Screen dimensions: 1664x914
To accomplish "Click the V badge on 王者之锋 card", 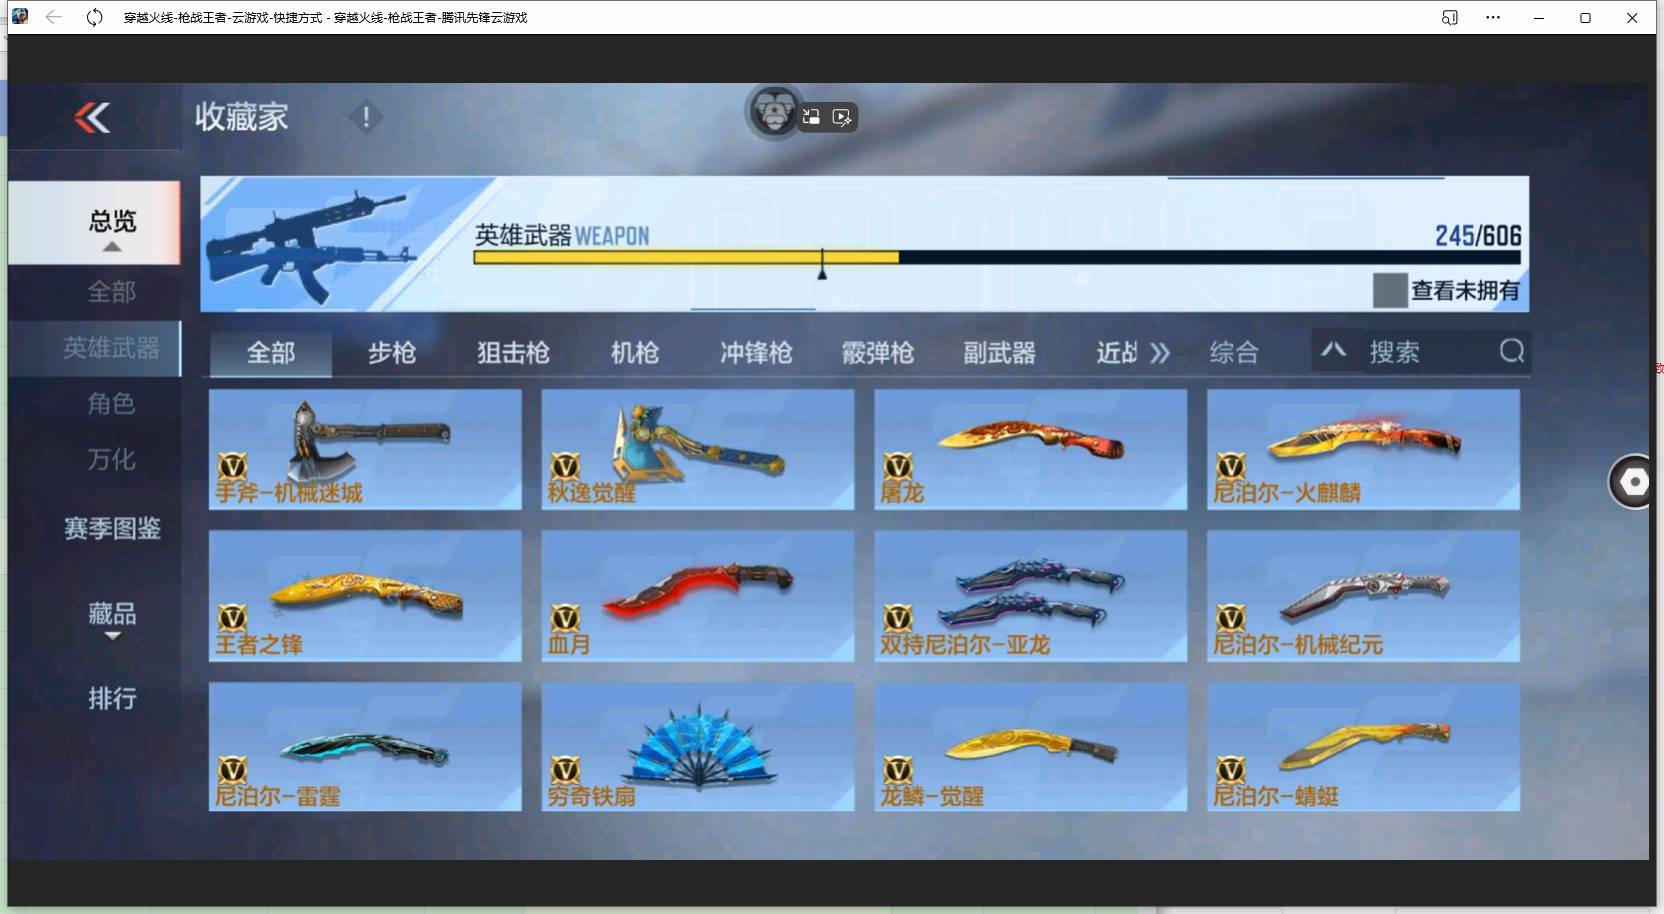I will [232, 617].
